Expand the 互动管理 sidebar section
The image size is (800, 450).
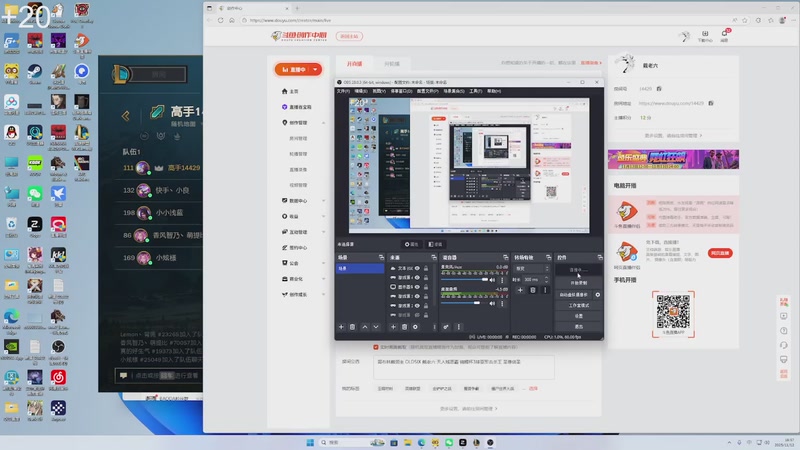tap(323, 232)
